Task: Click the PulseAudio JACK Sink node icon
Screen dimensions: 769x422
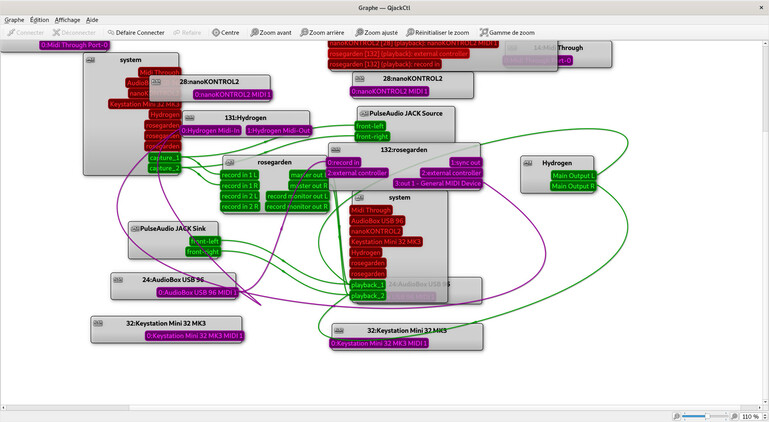Action: pyautogui.click(x=135, y=229)
